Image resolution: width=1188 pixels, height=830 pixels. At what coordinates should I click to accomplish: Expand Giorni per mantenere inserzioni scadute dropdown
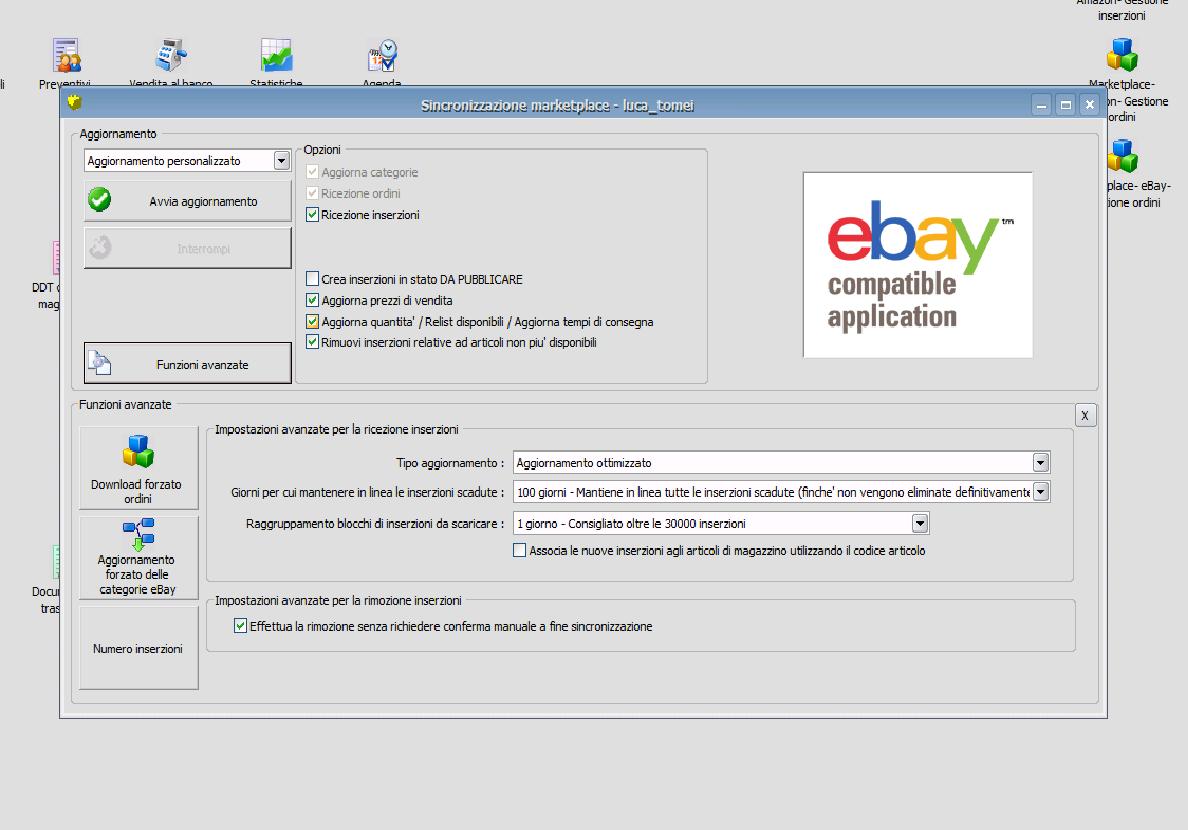point(1040,492)
